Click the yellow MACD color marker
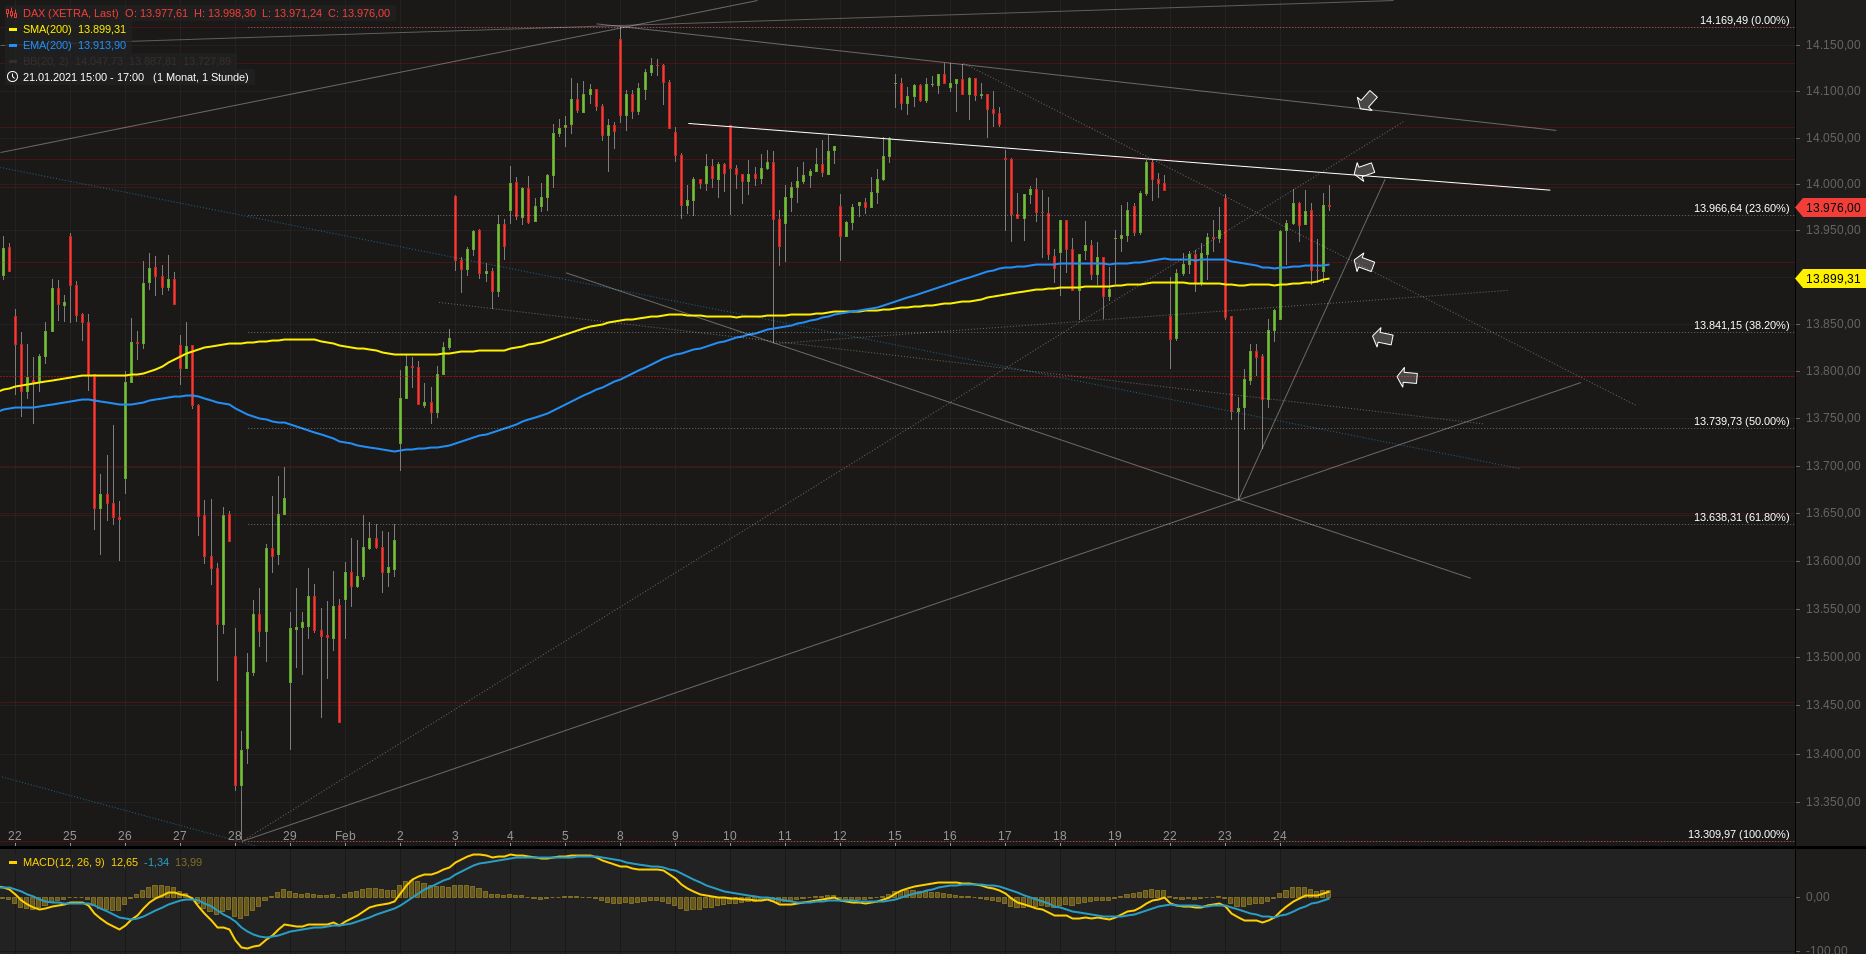Image resolution: width=1866 pixels, height=954 pixels. (x=12, y=862)
